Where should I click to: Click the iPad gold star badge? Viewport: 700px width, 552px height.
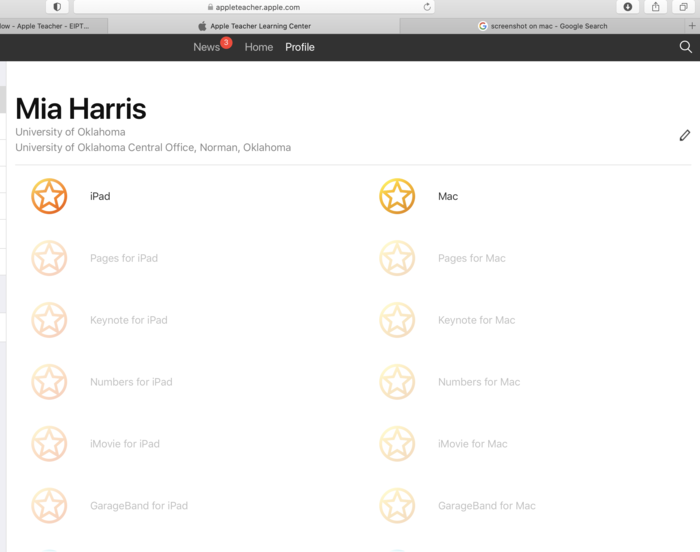click(49, 196)
